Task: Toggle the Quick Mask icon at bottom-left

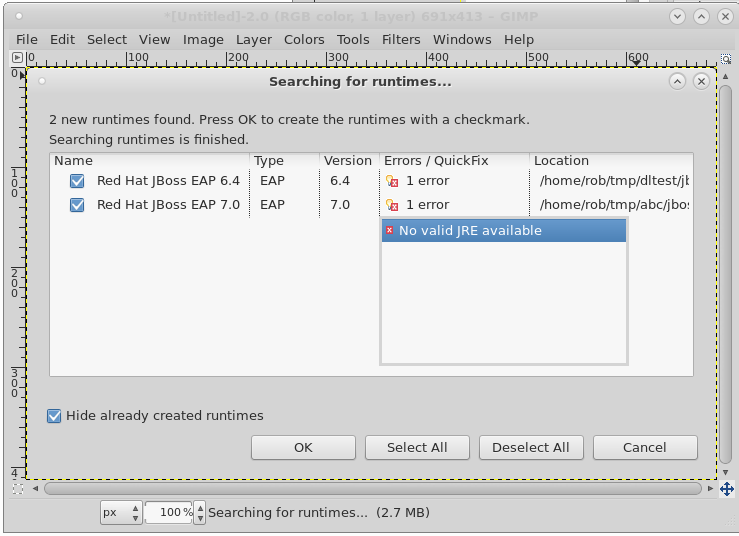Action: (x=17, y=489)
